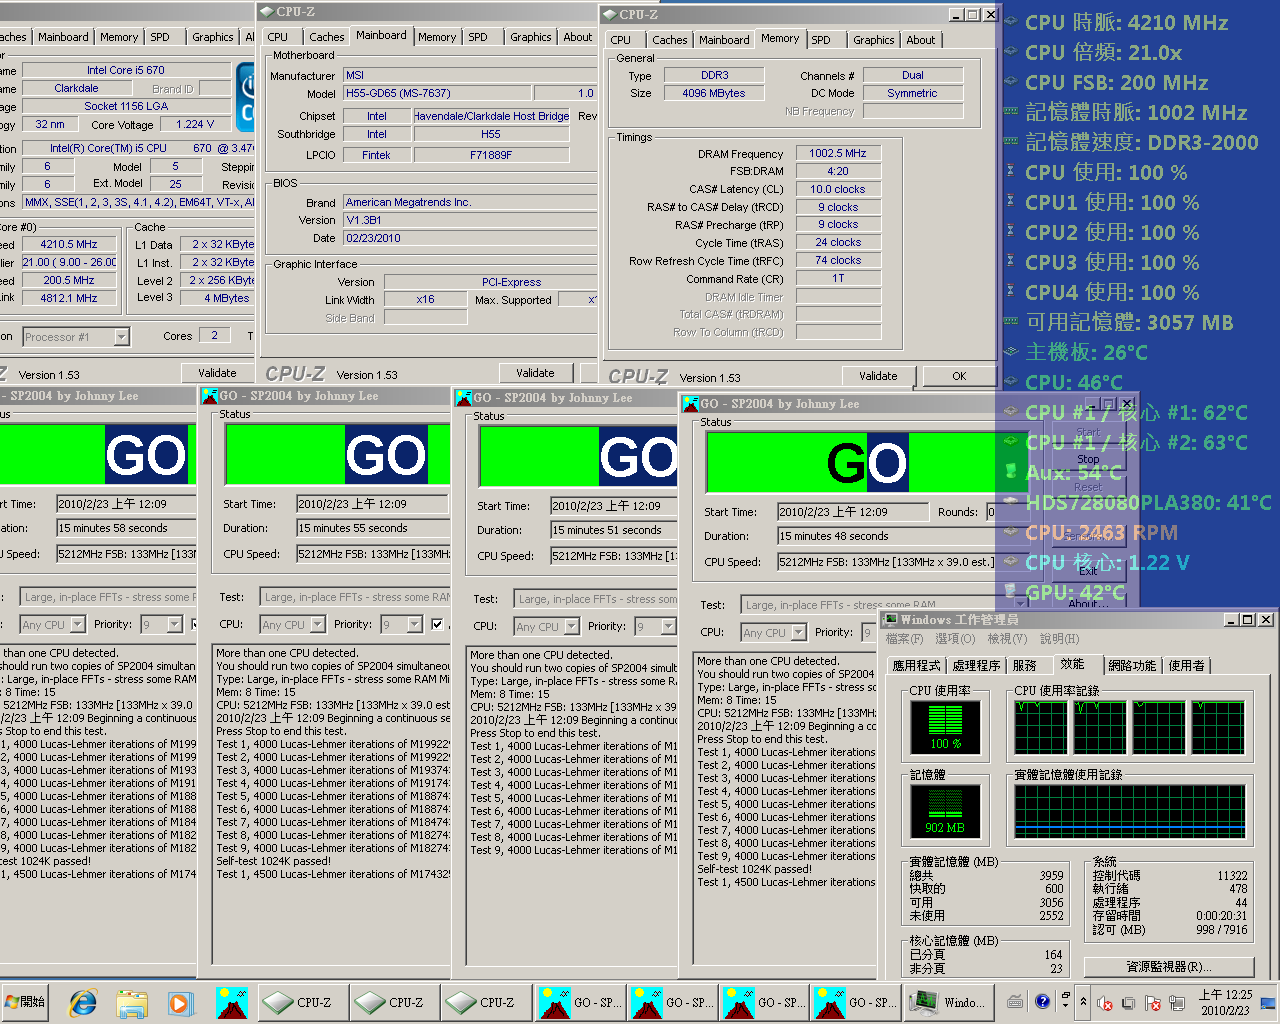
Task: Click Validate in the CPU-Z CPU window
Action: [x=217, y=373]
